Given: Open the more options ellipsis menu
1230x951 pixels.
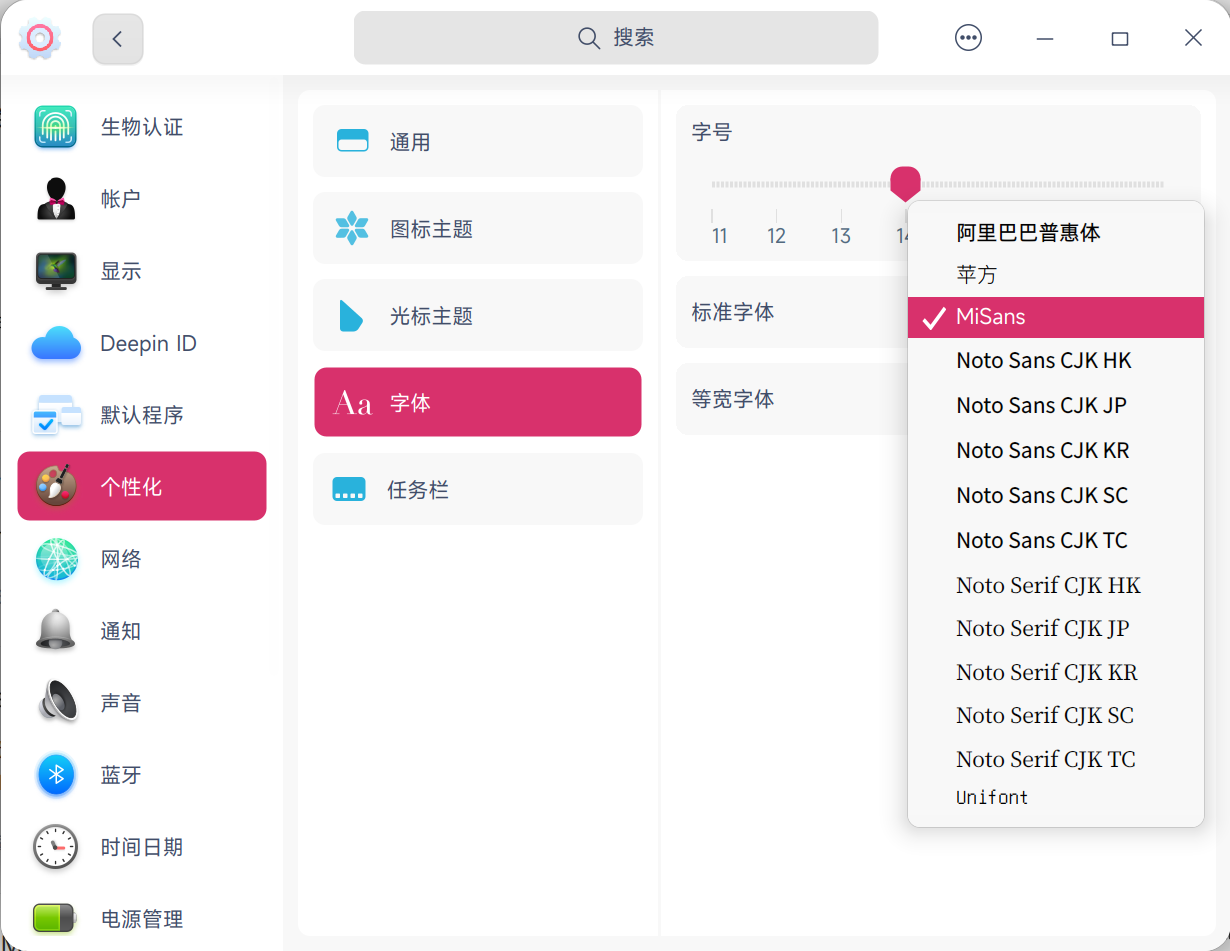Looking at the screenshot, I should [x=968, y=37].
